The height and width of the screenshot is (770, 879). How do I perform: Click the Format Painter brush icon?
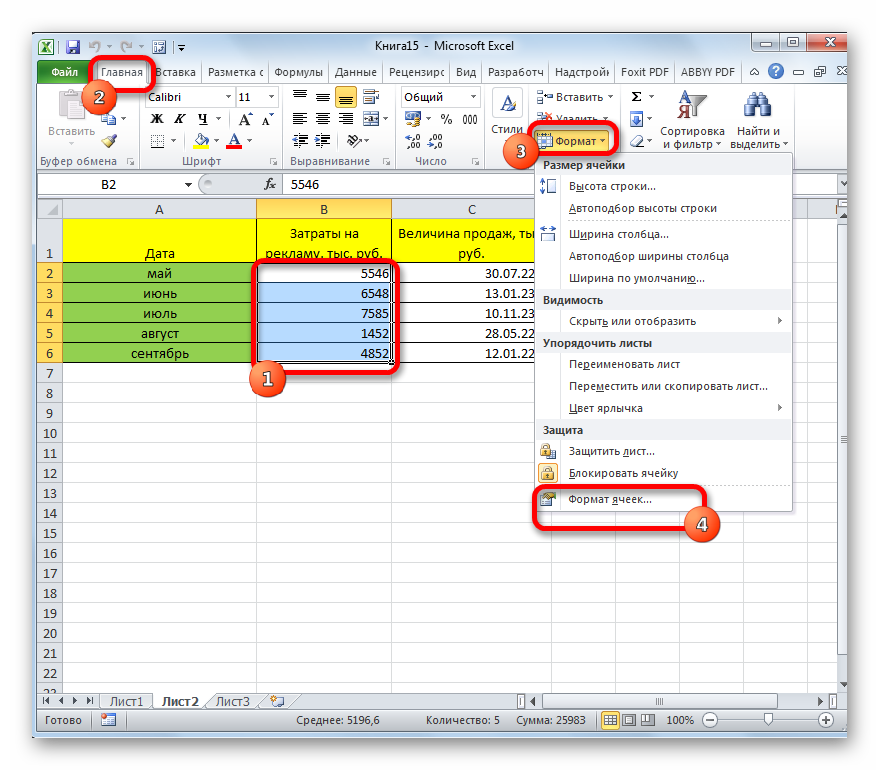109,141
